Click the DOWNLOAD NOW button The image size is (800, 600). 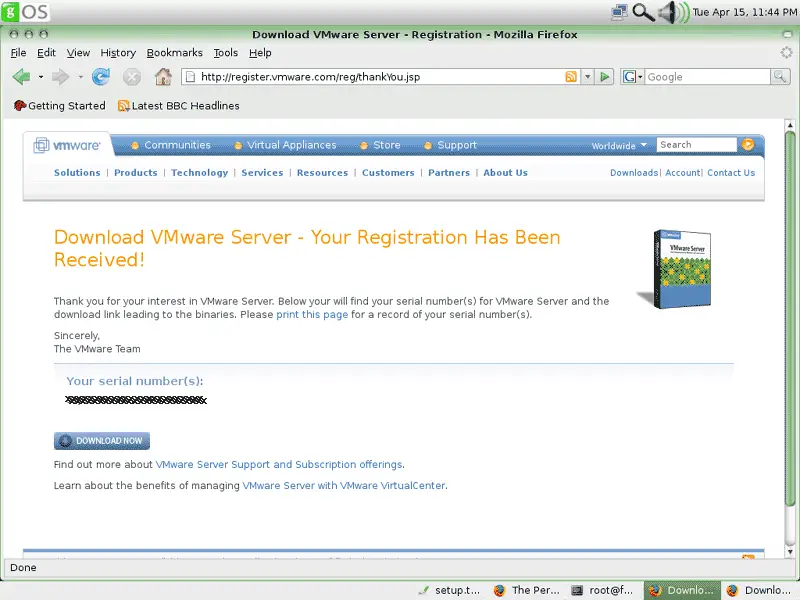[102, 441]
